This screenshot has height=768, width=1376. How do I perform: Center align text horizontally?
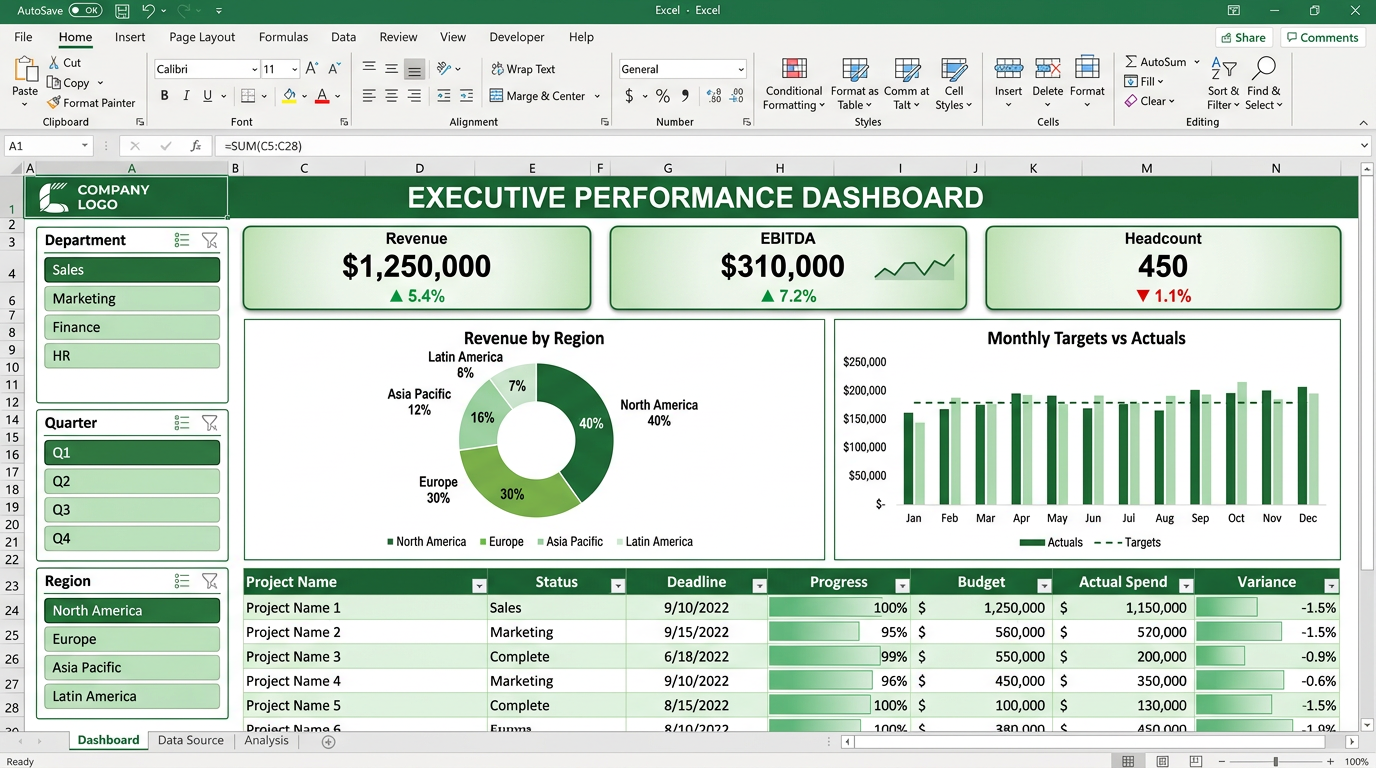pyautogui.click(x=391, y=96)
